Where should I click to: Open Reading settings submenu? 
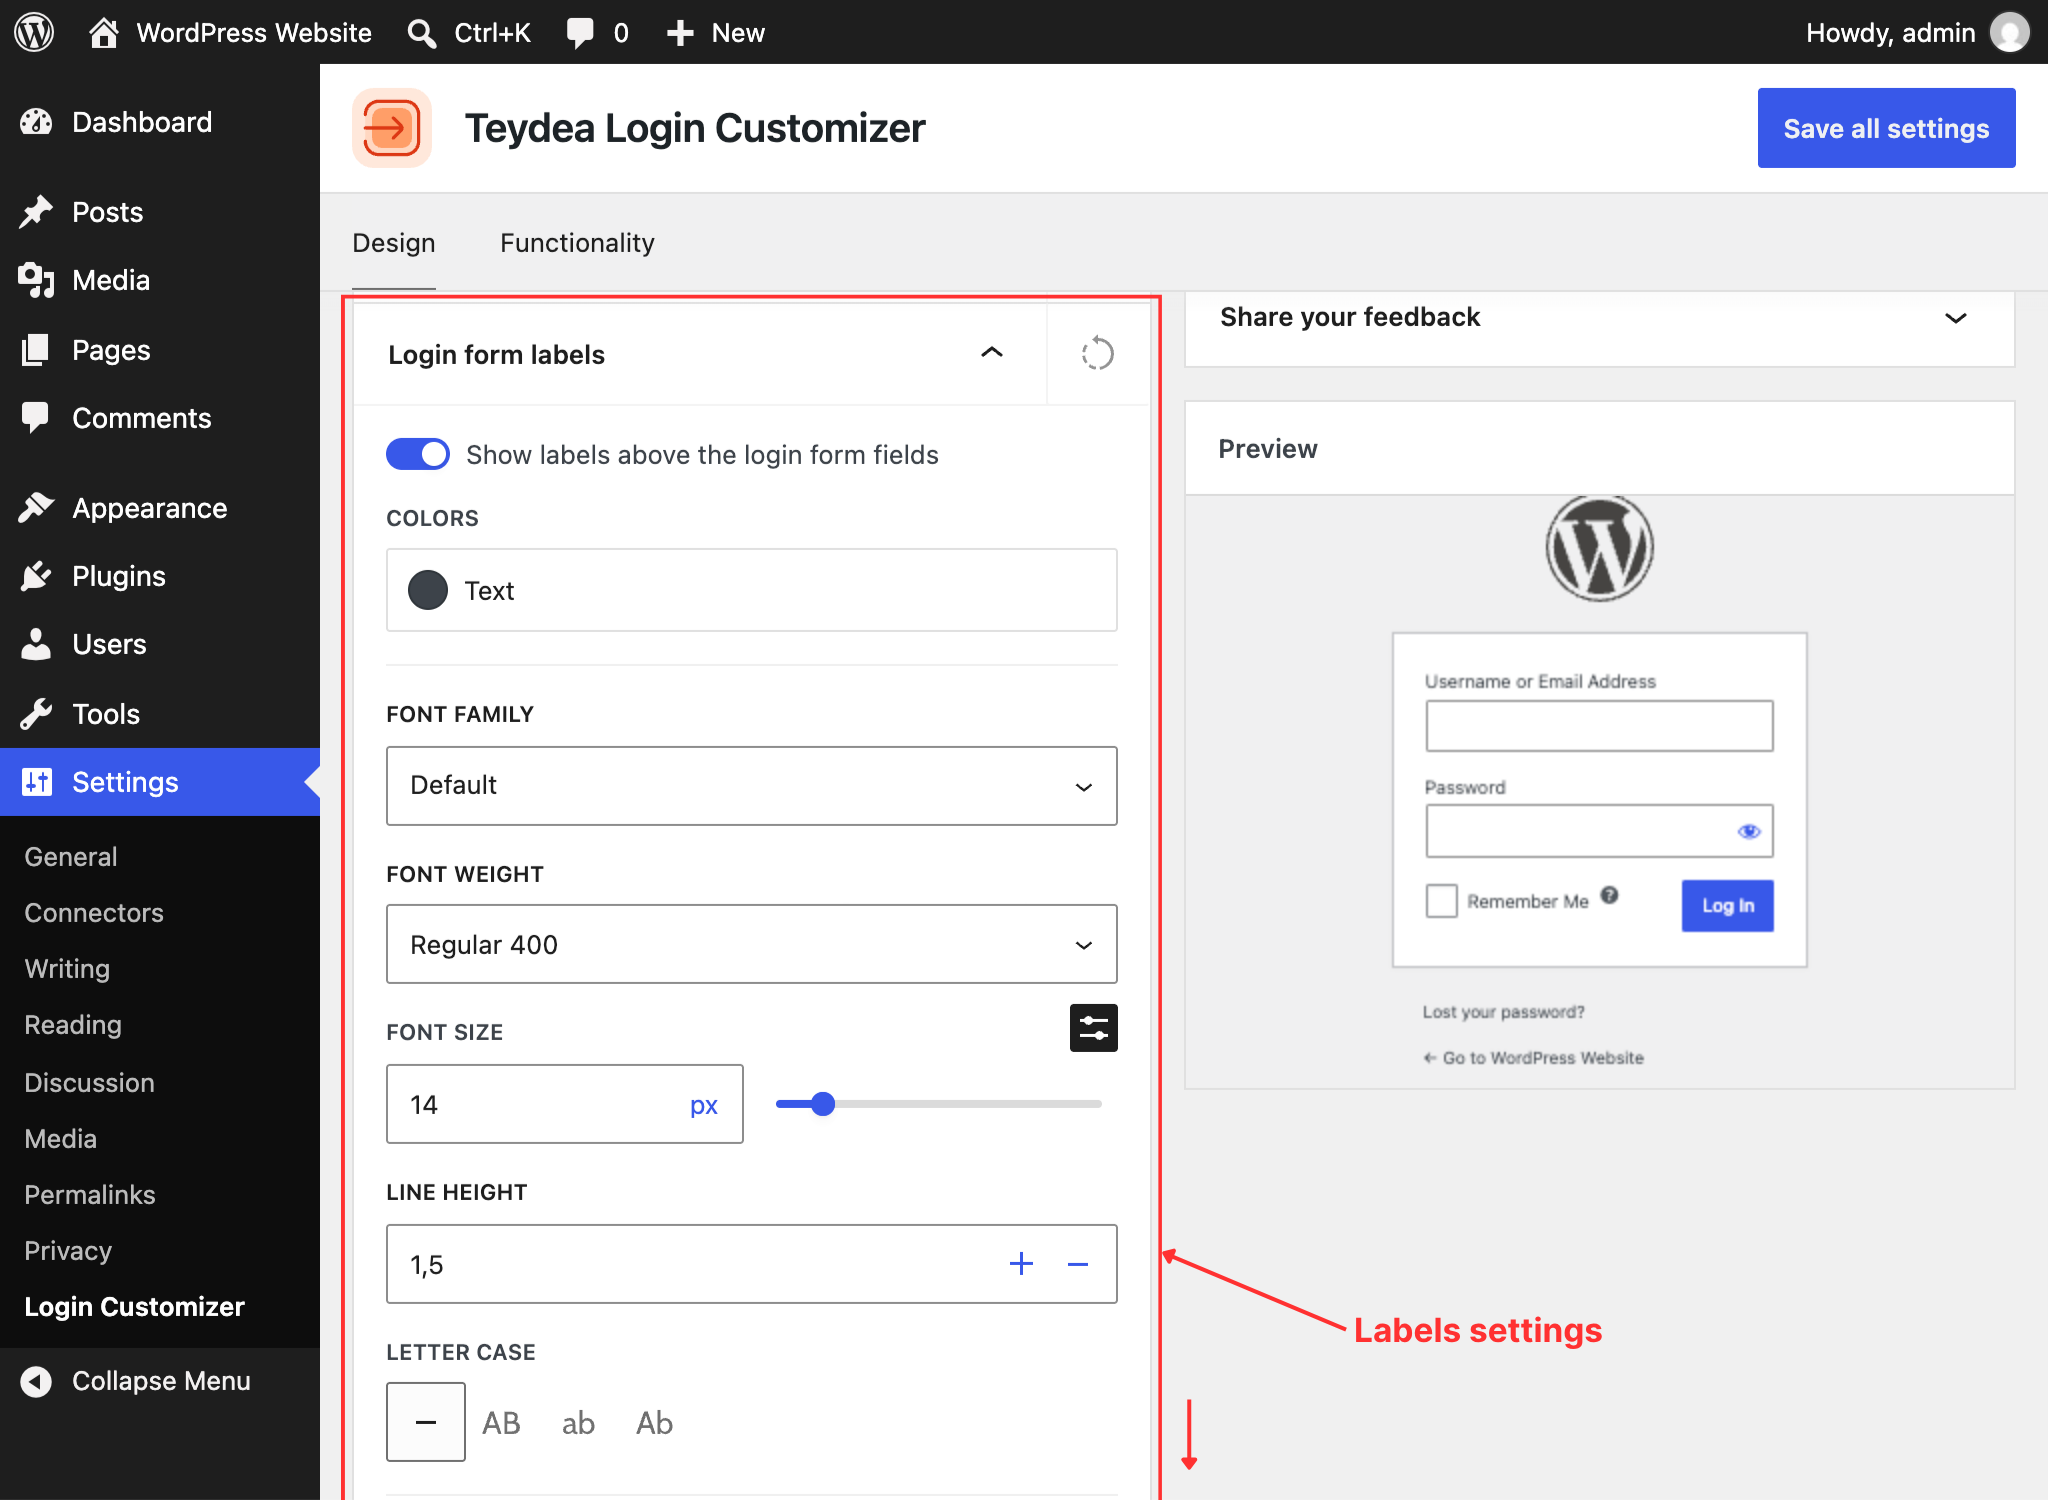tap(73, 1025)
